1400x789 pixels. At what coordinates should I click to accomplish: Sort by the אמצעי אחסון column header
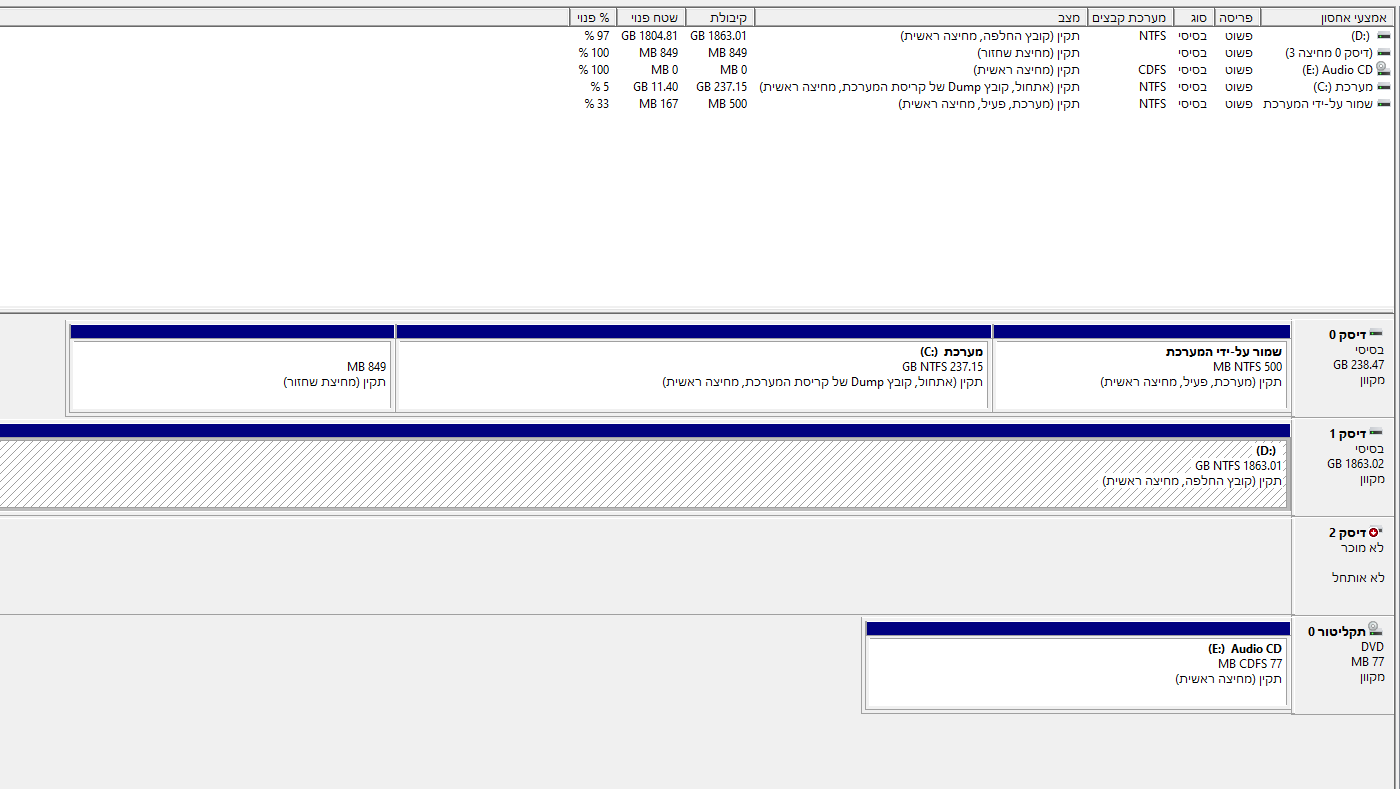point(1328,18)
